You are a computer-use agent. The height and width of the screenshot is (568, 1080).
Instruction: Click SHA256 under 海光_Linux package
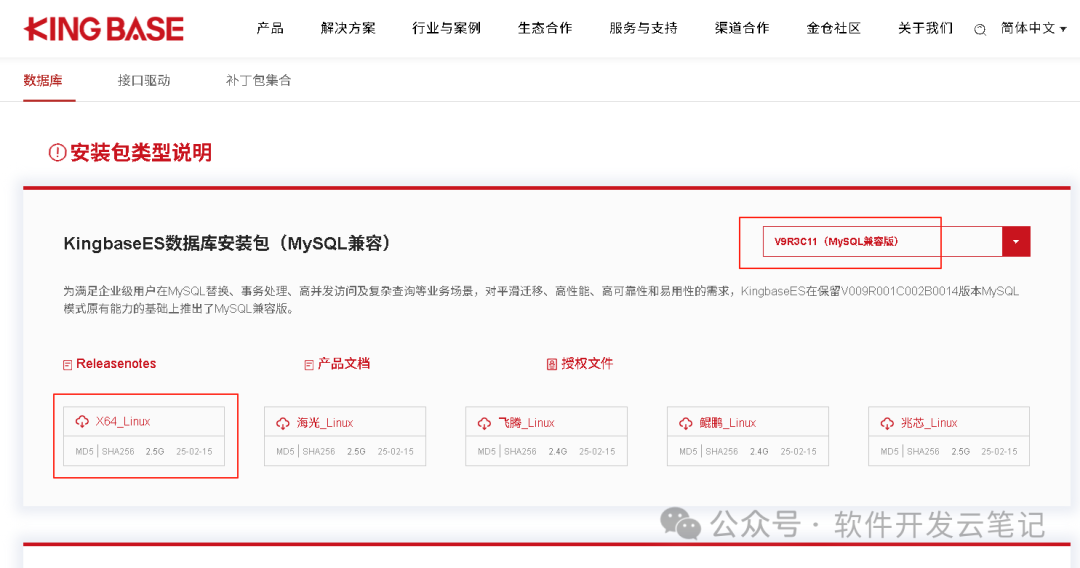tap(319, 452)
